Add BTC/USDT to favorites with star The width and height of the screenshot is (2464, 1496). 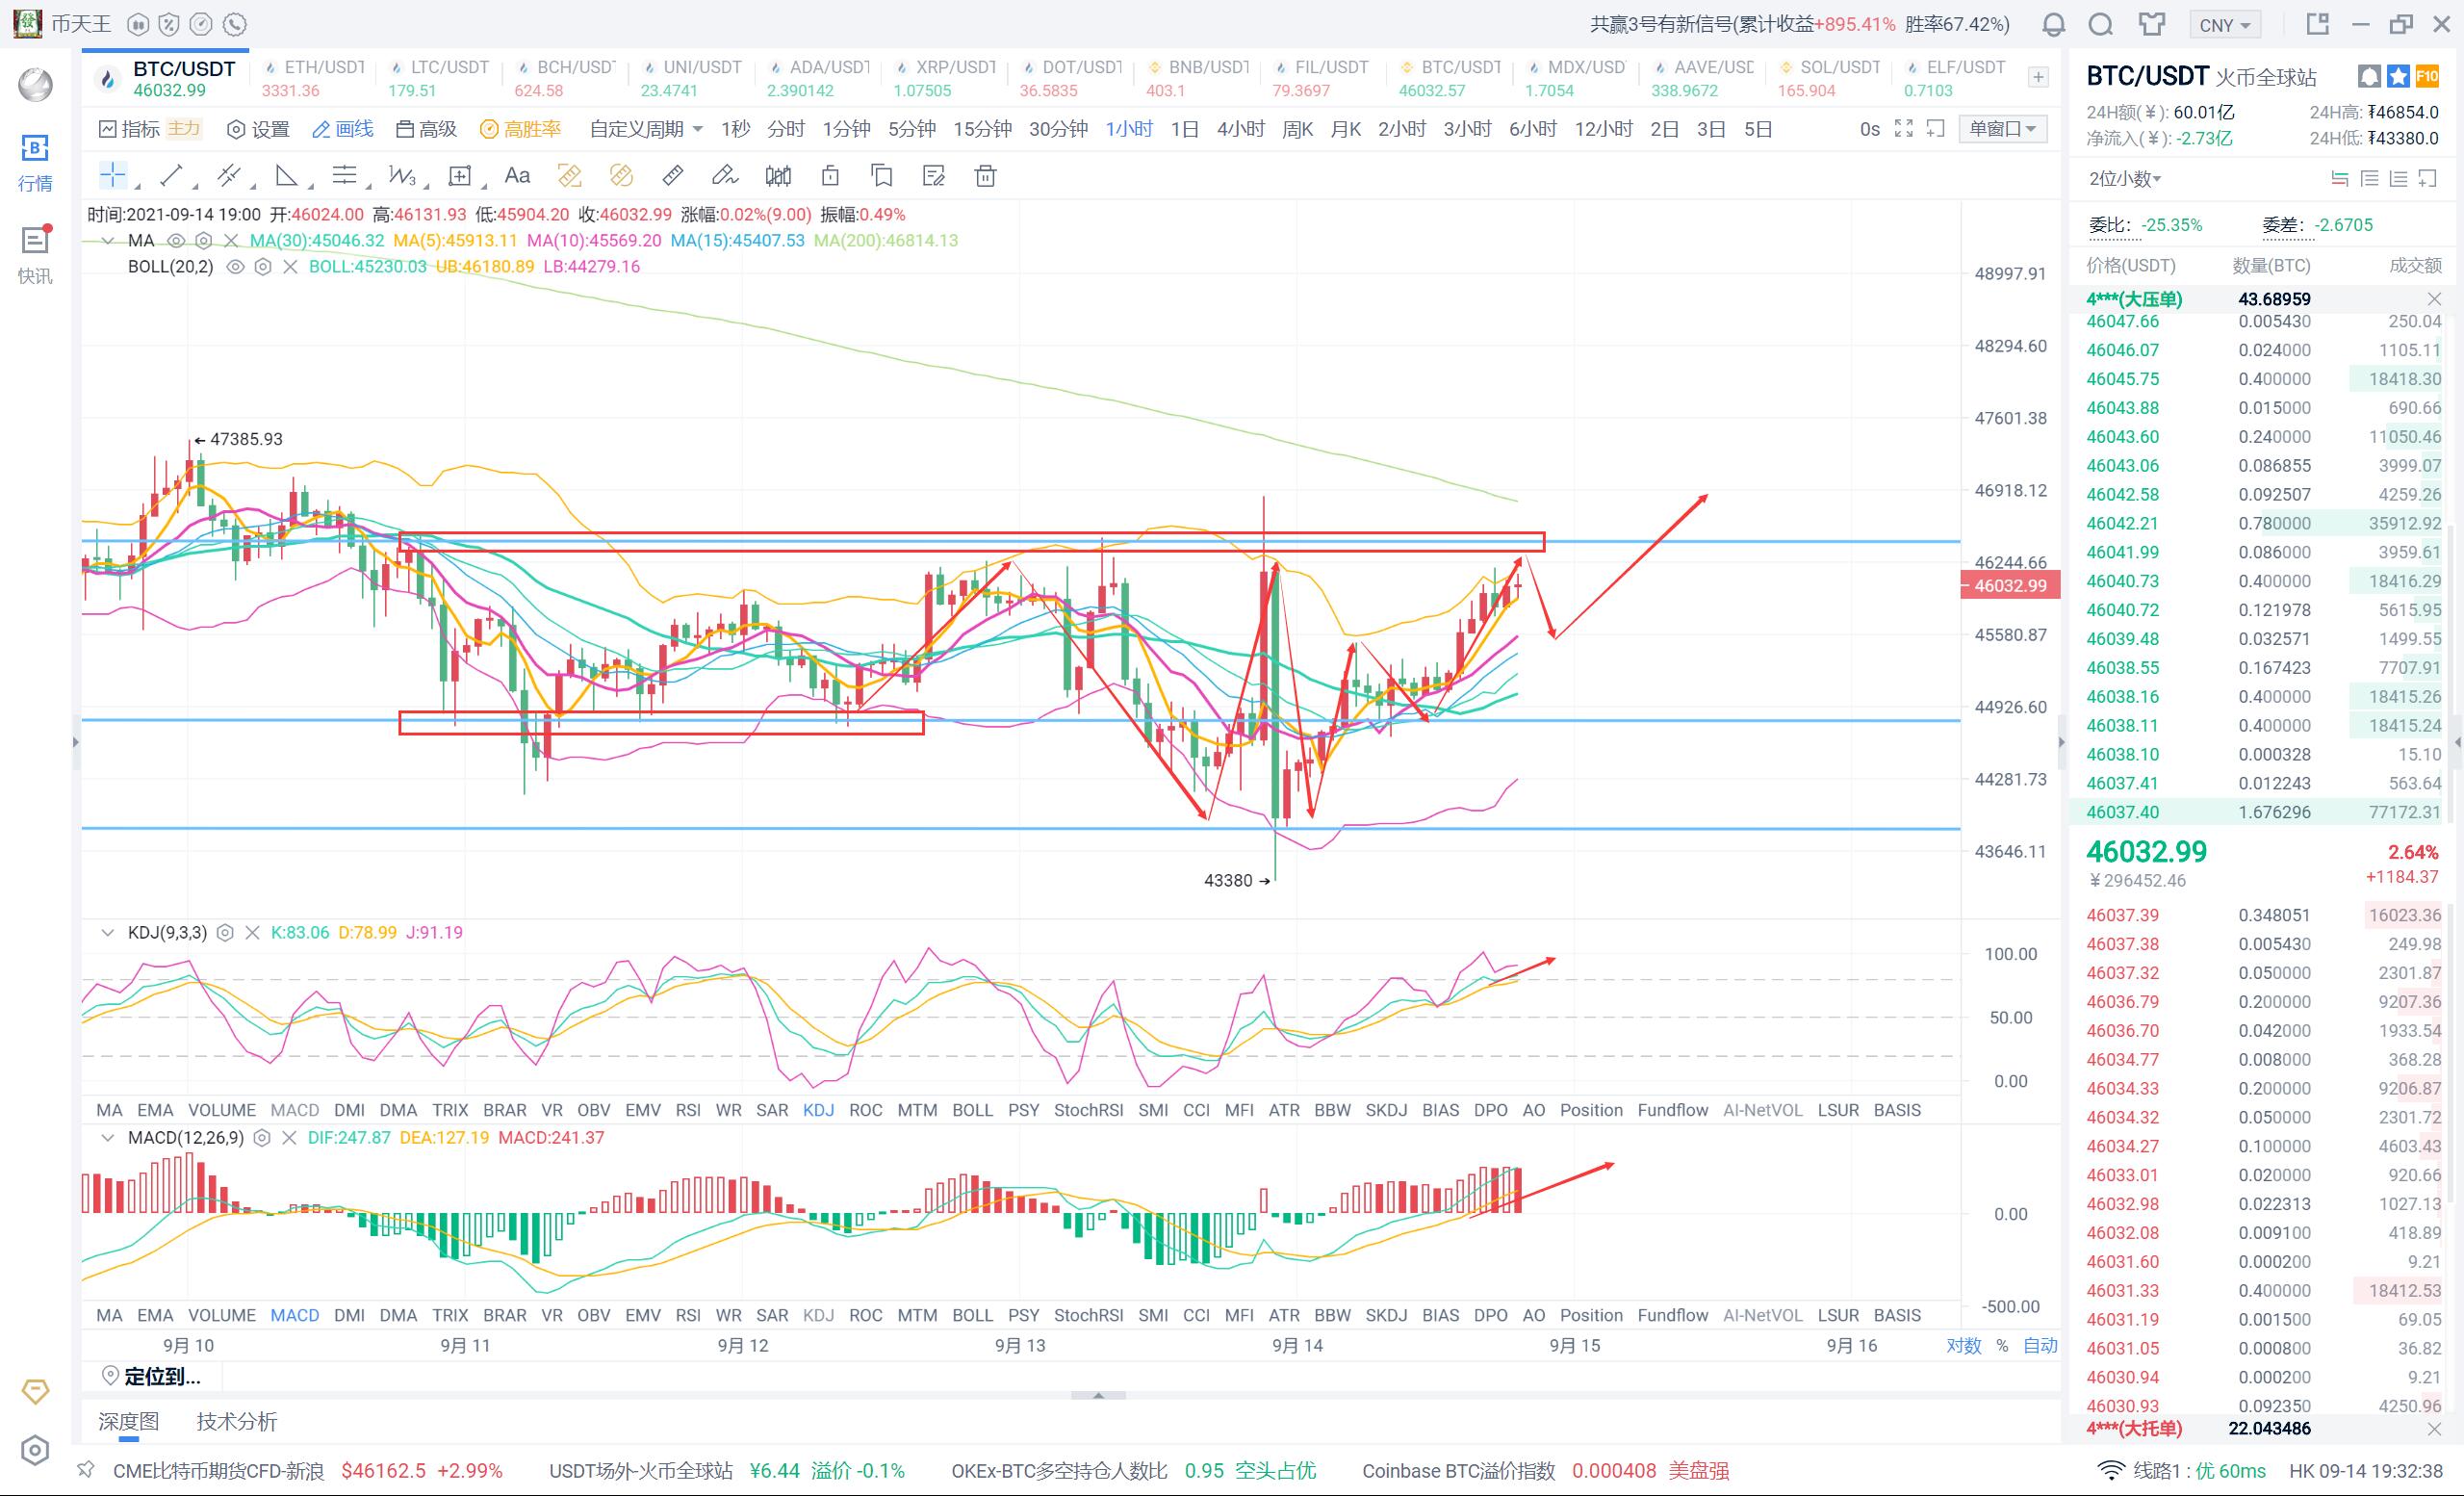pyautogui.click(x=2398, y=76)
